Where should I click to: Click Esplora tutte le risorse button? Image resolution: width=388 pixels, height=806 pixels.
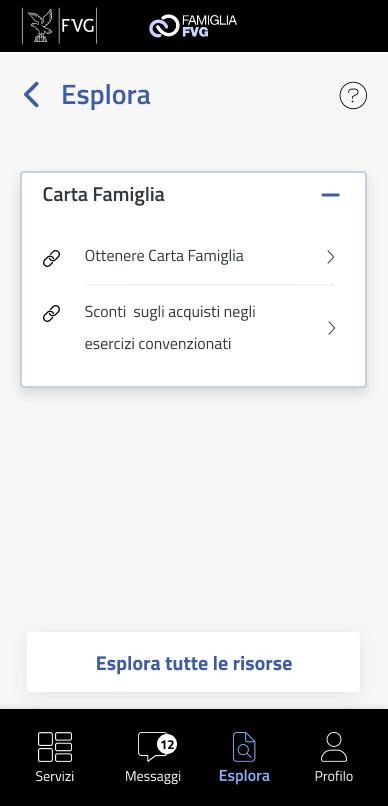click(x=193, y=662)
